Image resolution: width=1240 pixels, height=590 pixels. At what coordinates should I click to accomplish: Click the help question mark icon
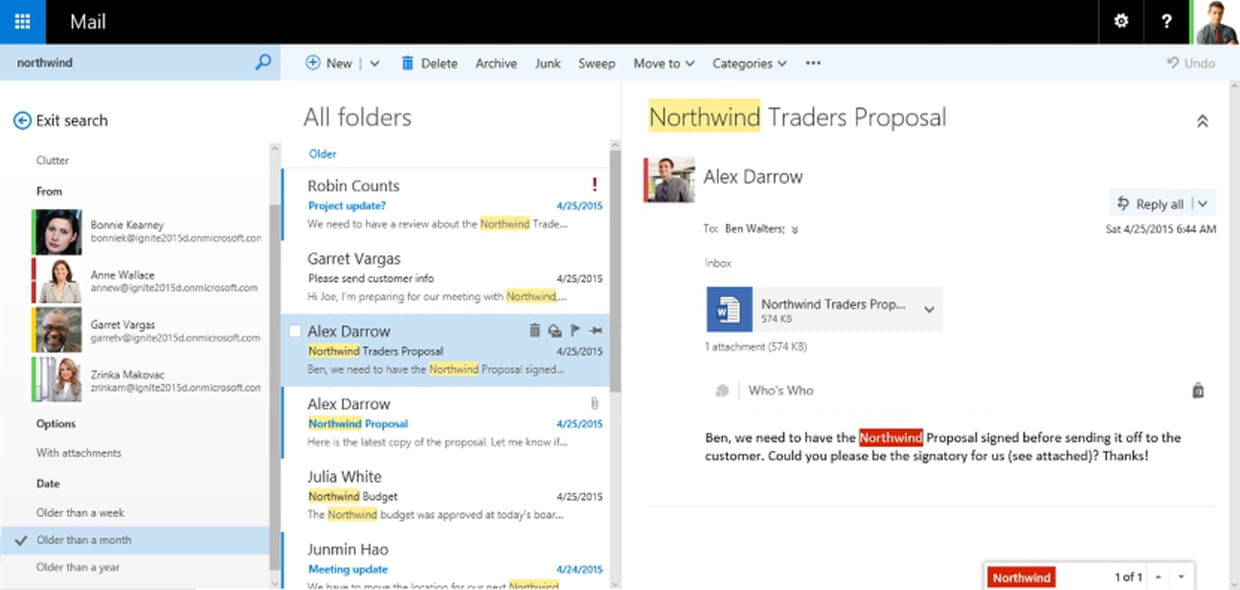[x=1167, y=22]
